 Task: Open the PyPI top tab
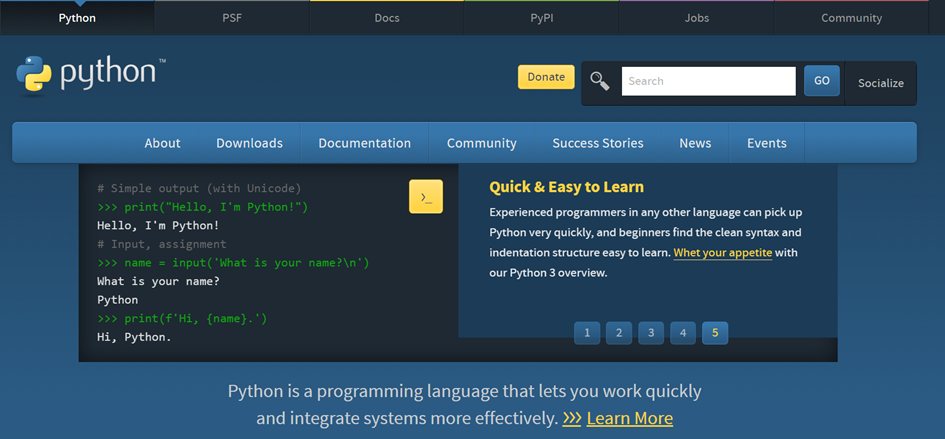(542, 18)
